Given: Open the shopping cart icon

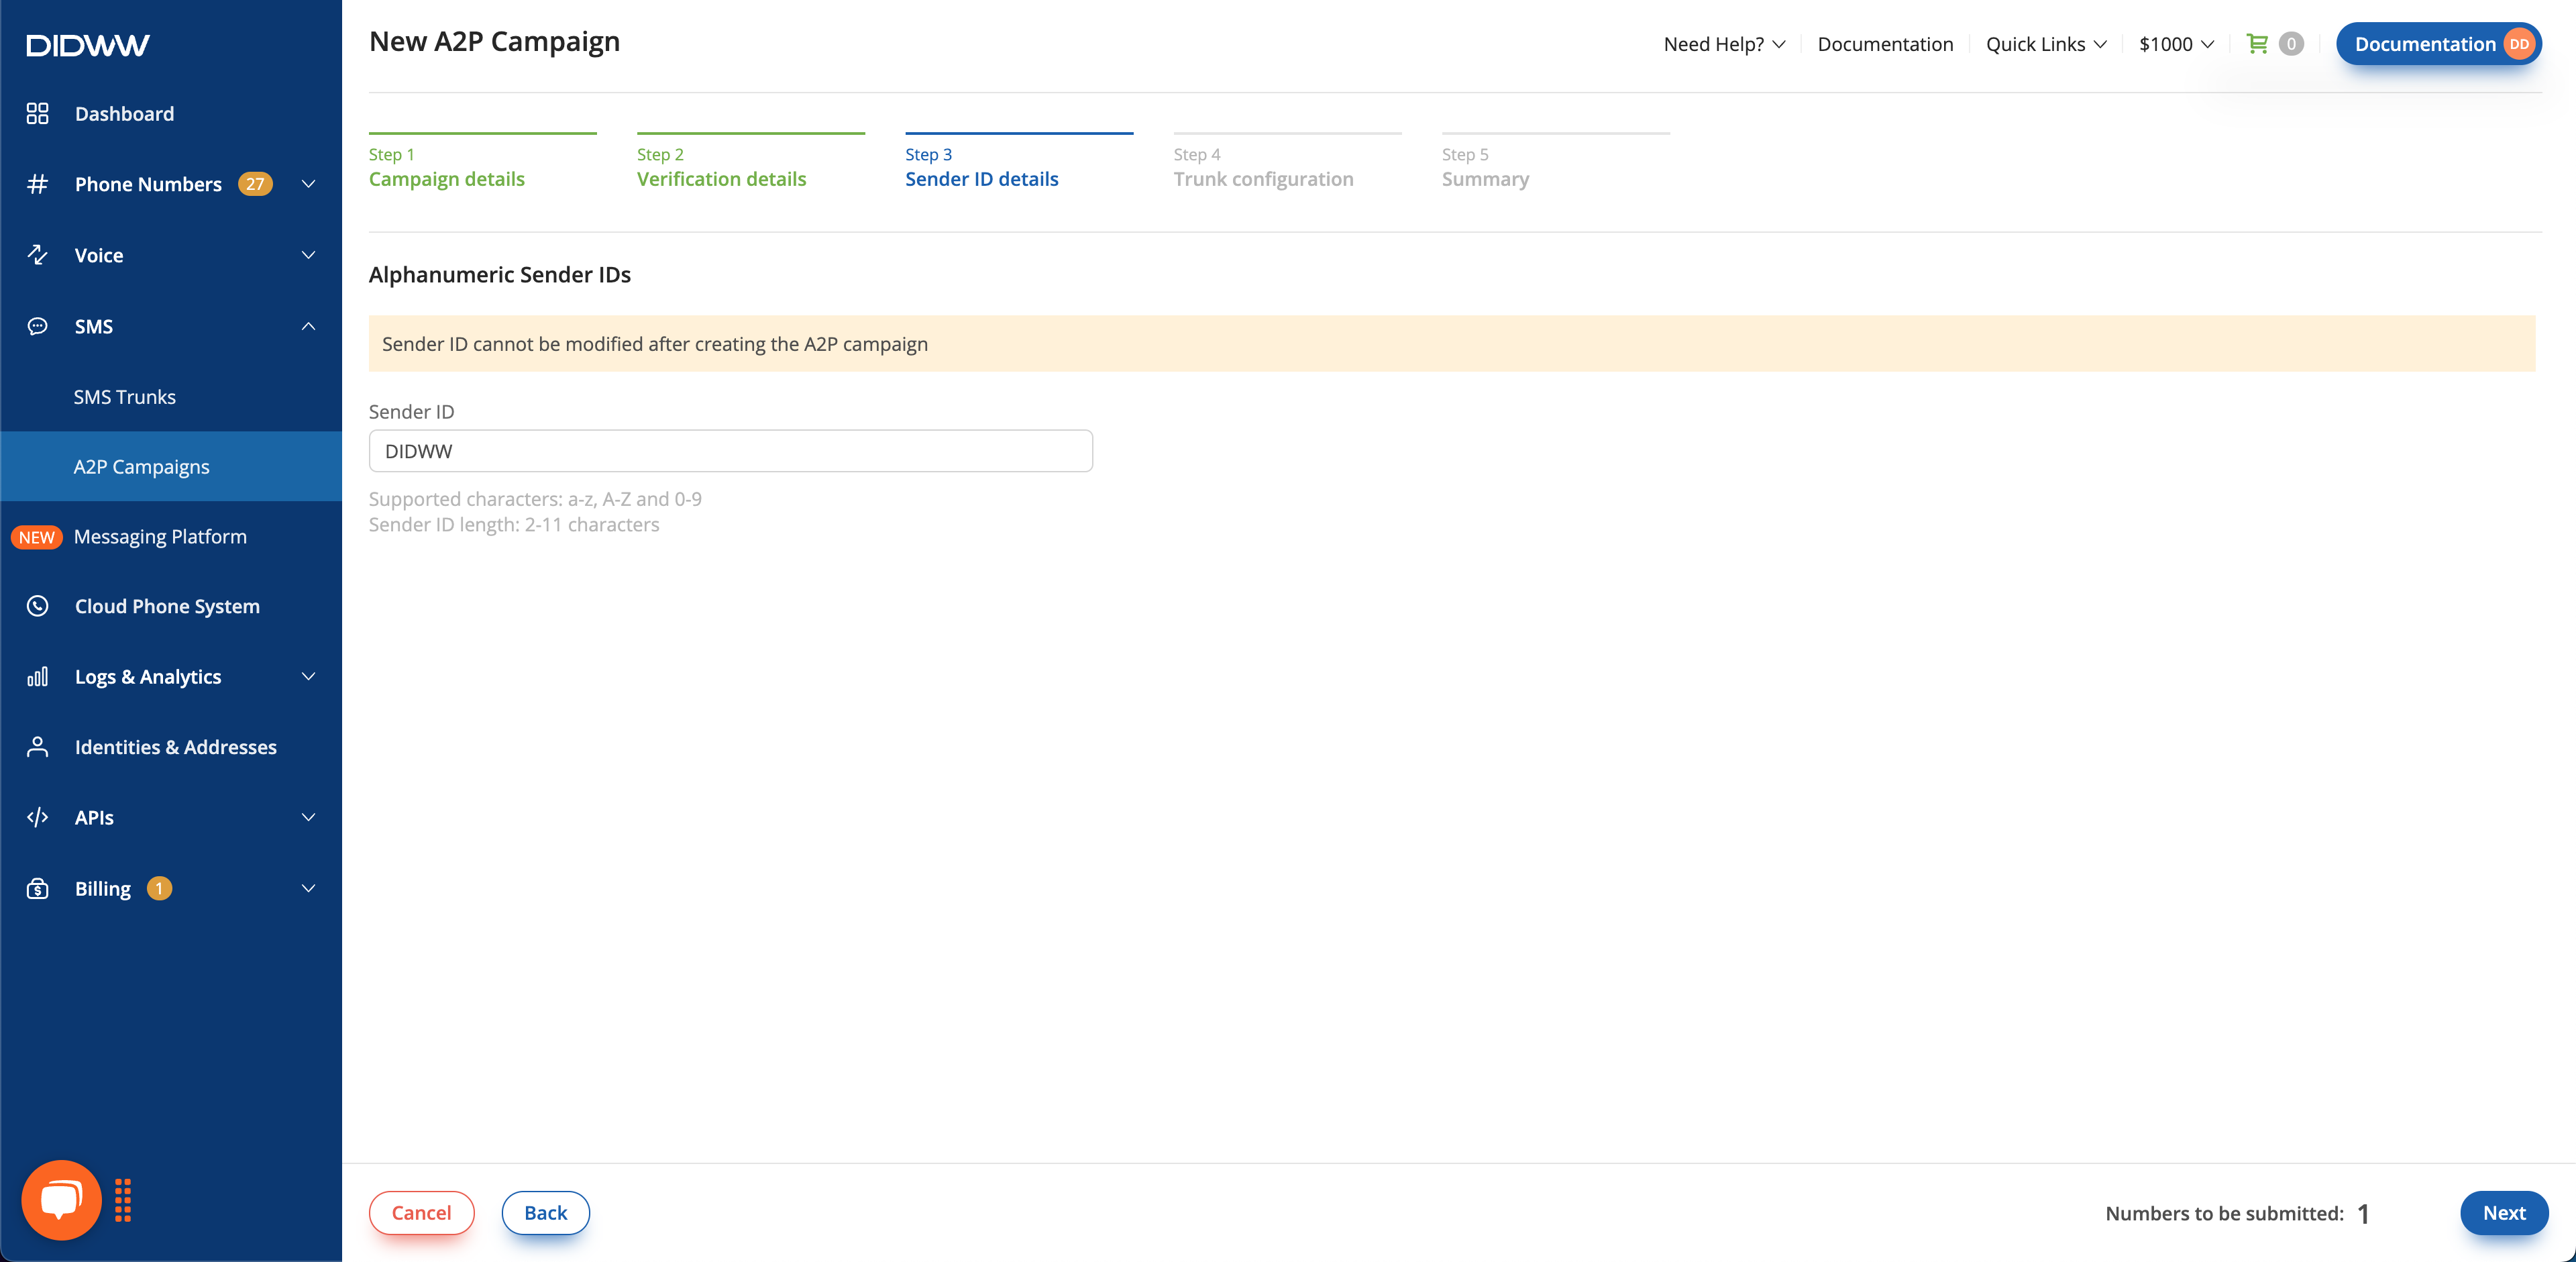Looking at the screenshot, I should pos(2257,44).
